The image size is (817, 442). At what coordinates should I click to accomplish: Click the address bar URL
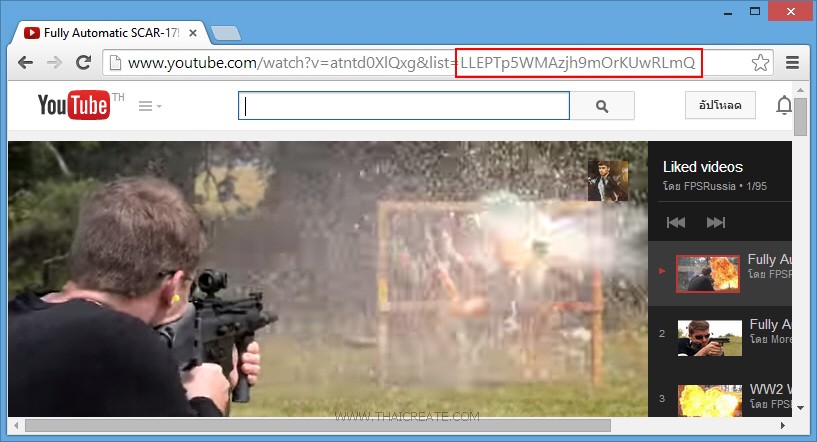click(x=412, y=63)
